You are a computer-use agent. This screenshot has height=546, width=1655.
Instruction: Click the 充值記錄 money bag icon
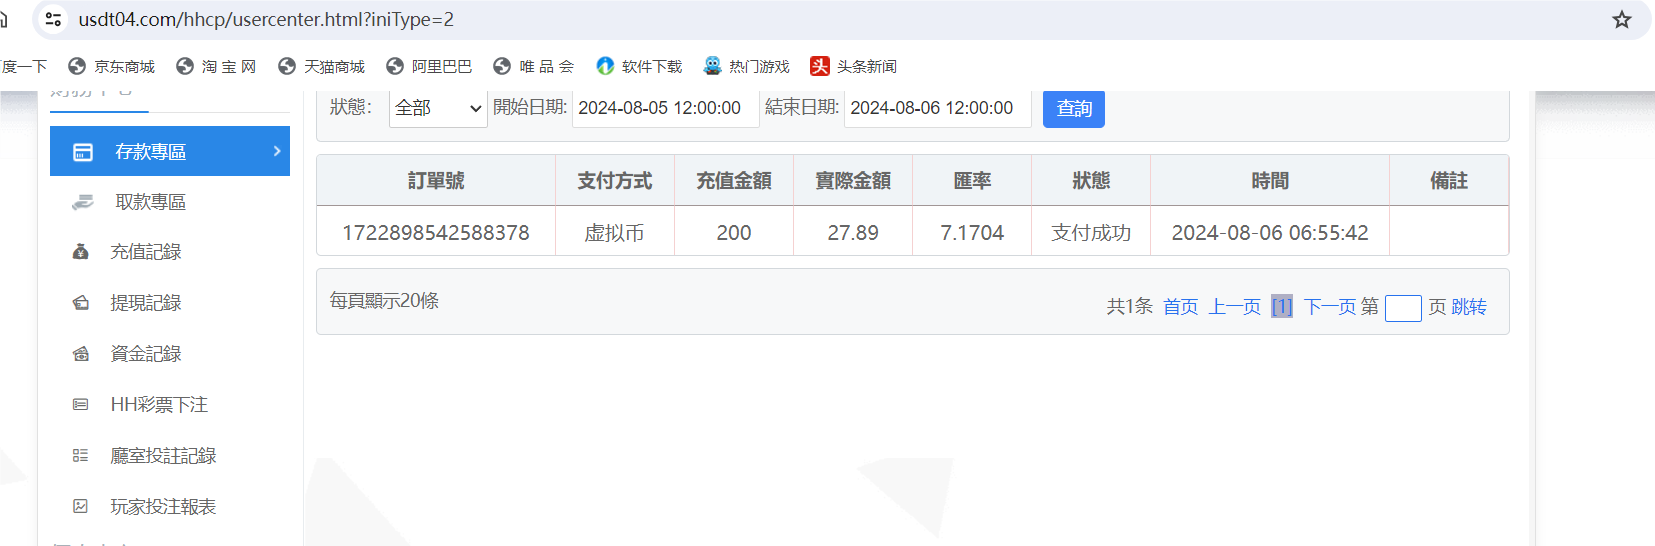(81, 252)
